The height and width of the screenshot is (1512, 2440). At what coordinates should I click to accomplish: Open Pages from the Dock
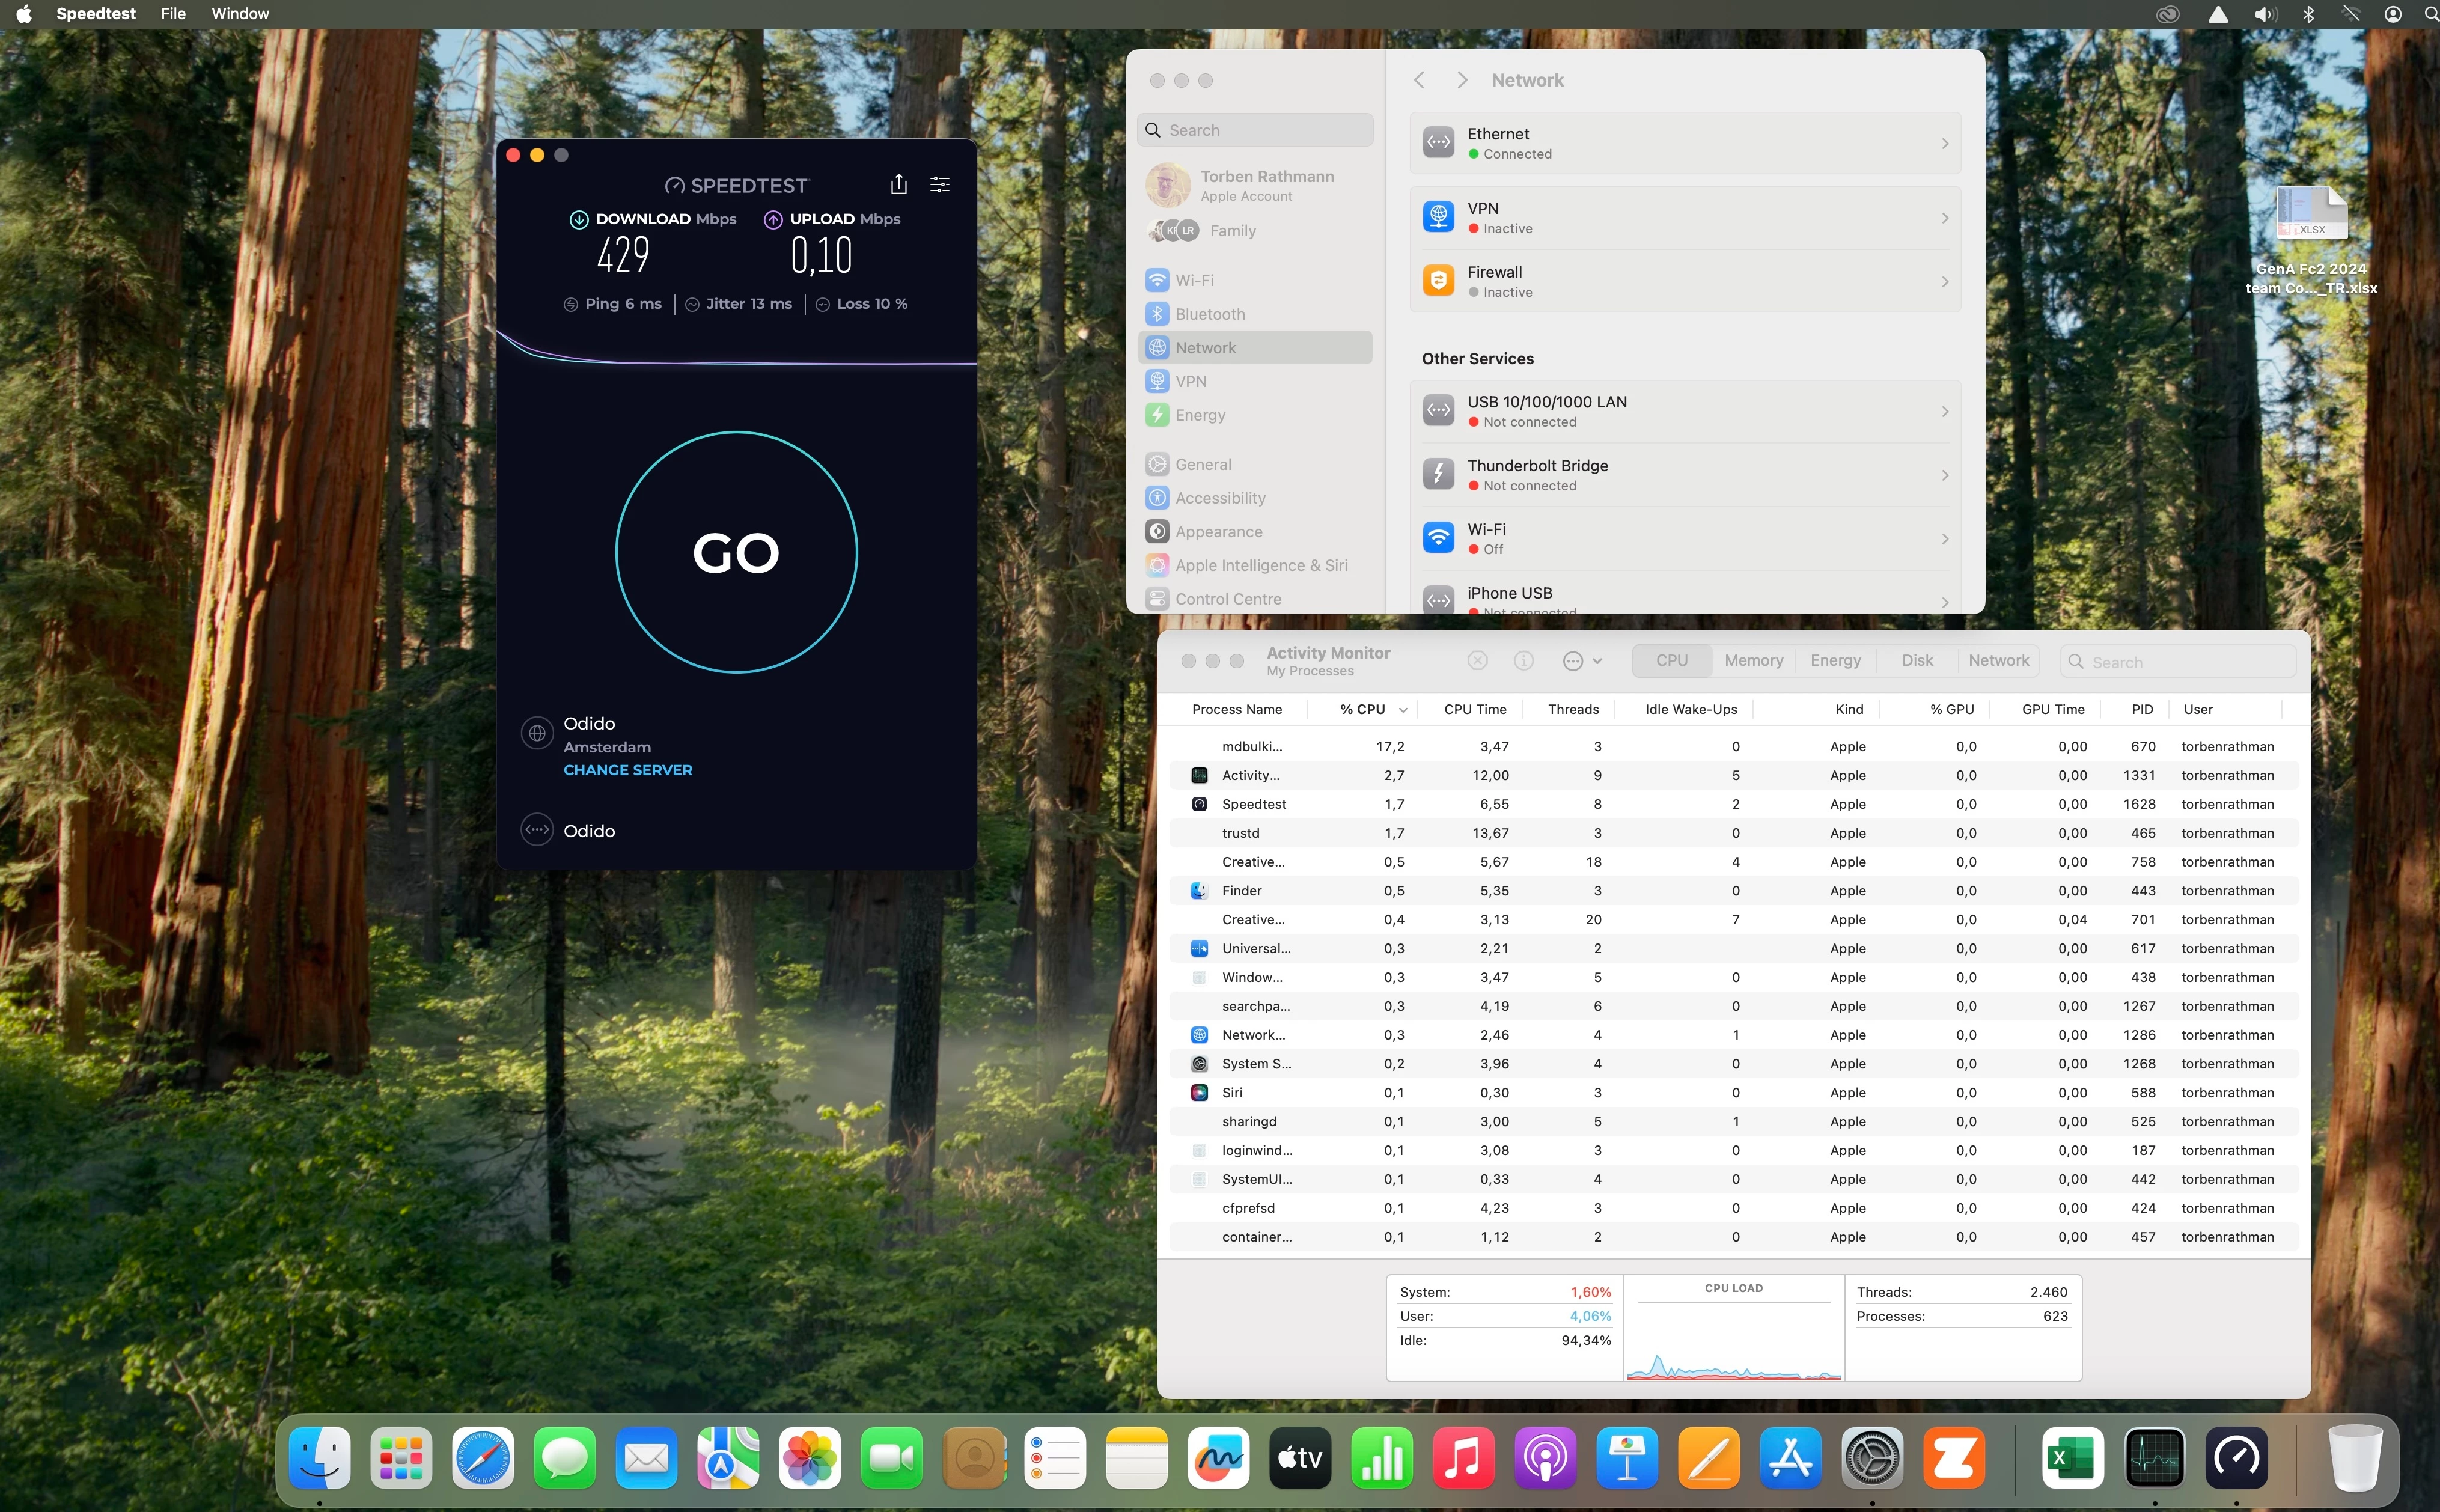(x=1708, y=1458)
